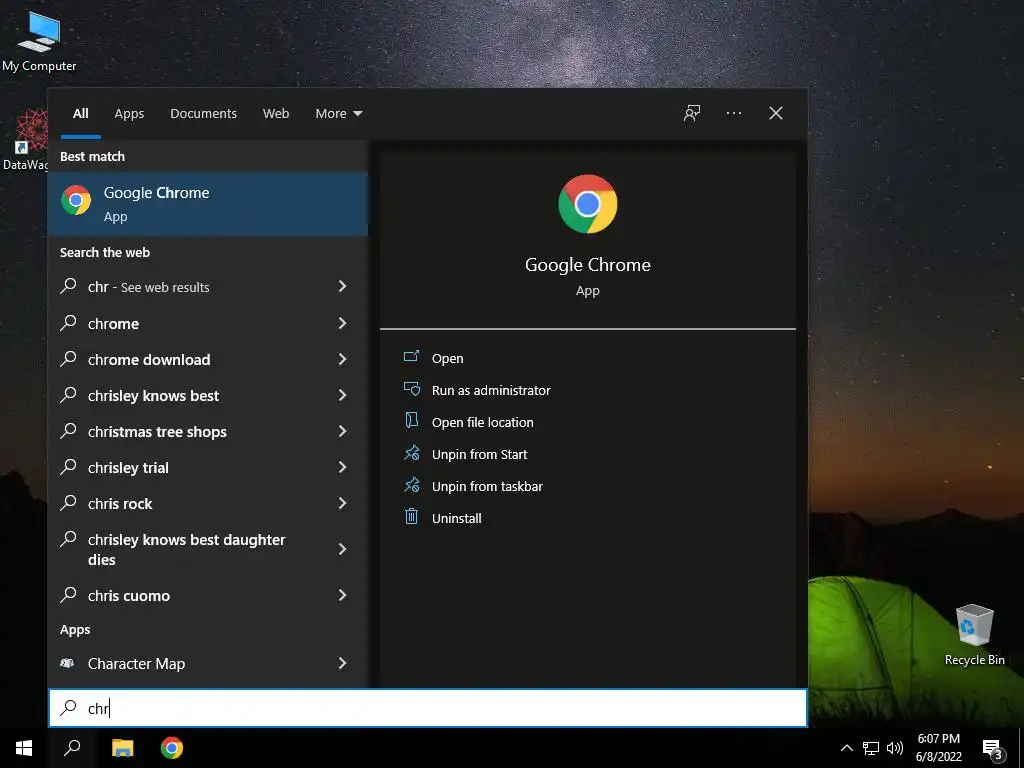Expand arrow for 'chrisley knows best daughter dies'
1024x768 pixels.
(x=342, y=549)
